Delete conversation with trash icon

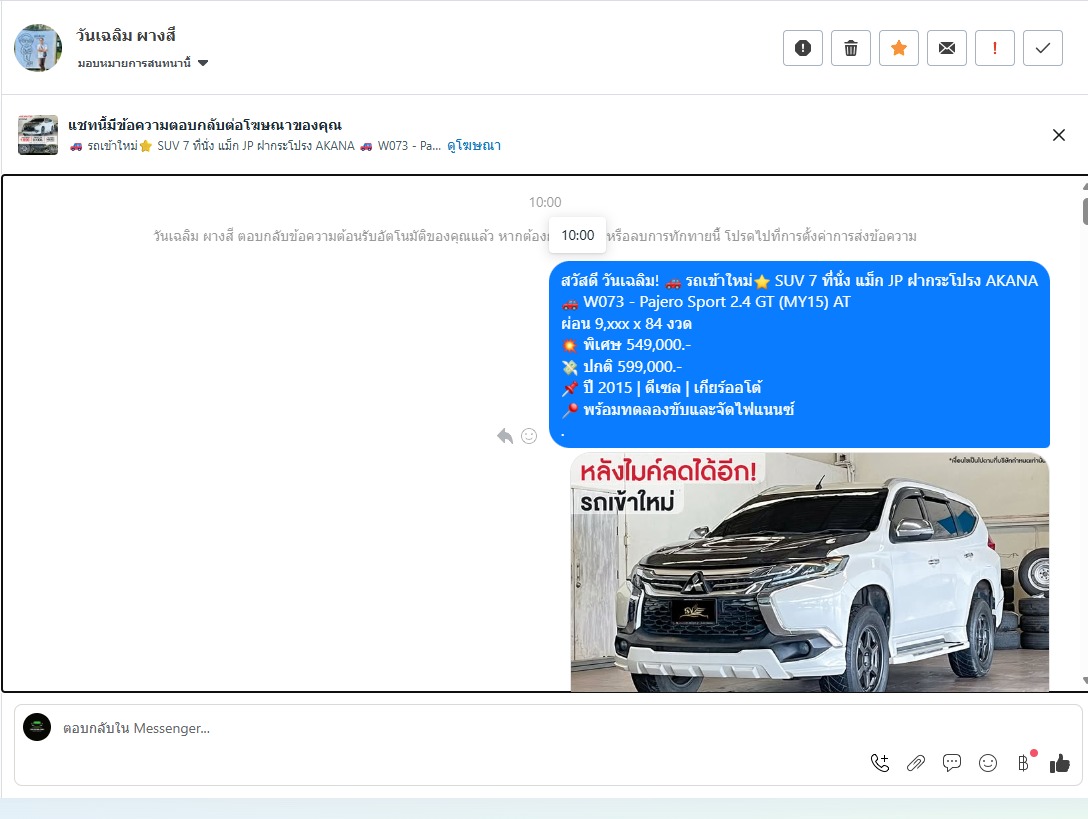tap(851, 48)
